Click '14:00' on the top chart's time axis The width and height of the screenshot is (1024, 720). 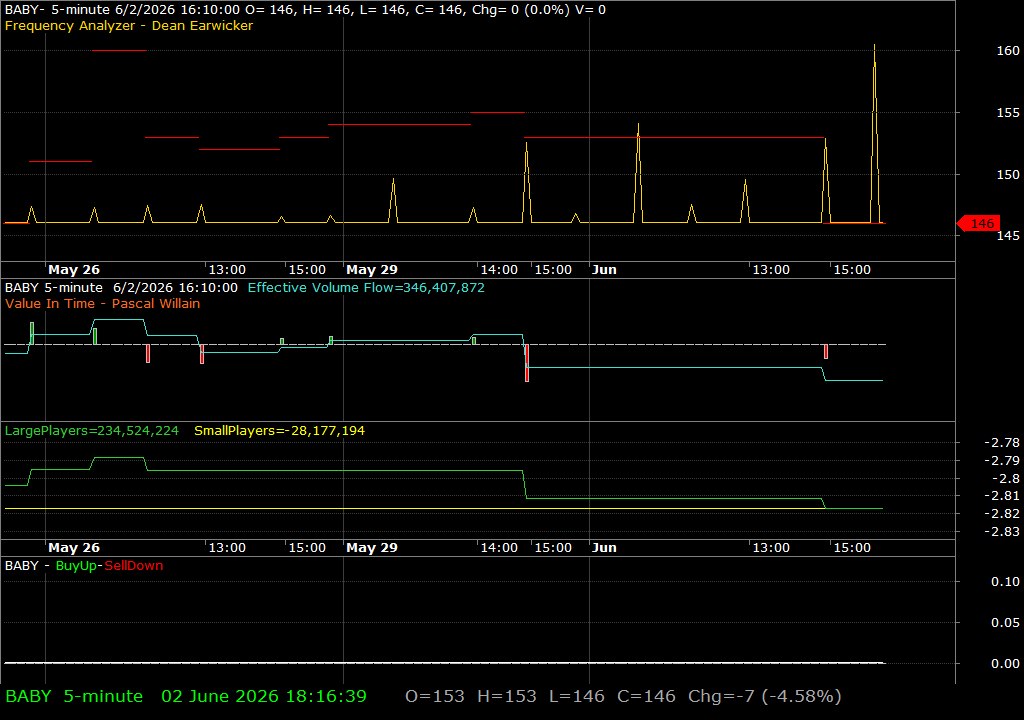click(x=499, y=269)
